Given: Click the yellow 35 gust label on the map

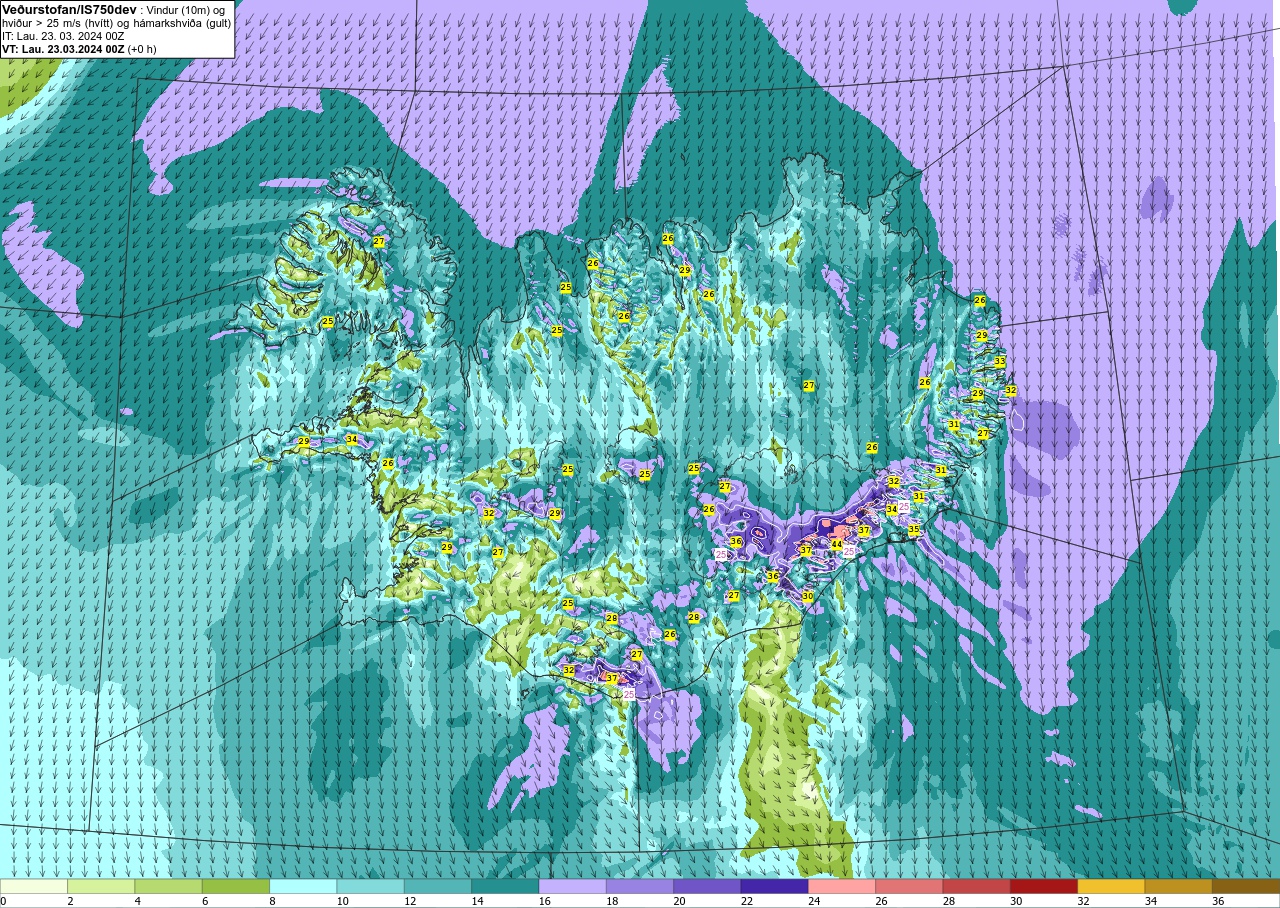Looking at the screenshot, I should pos(914,529).
